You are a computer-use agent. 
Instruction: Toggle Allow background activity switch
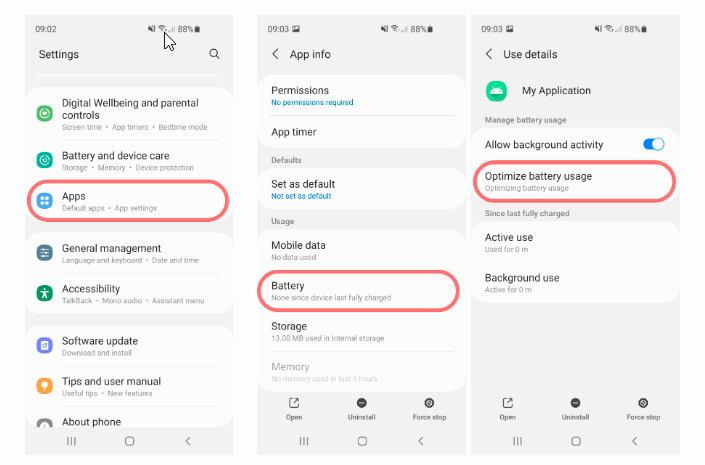click(x=654, y=144)
